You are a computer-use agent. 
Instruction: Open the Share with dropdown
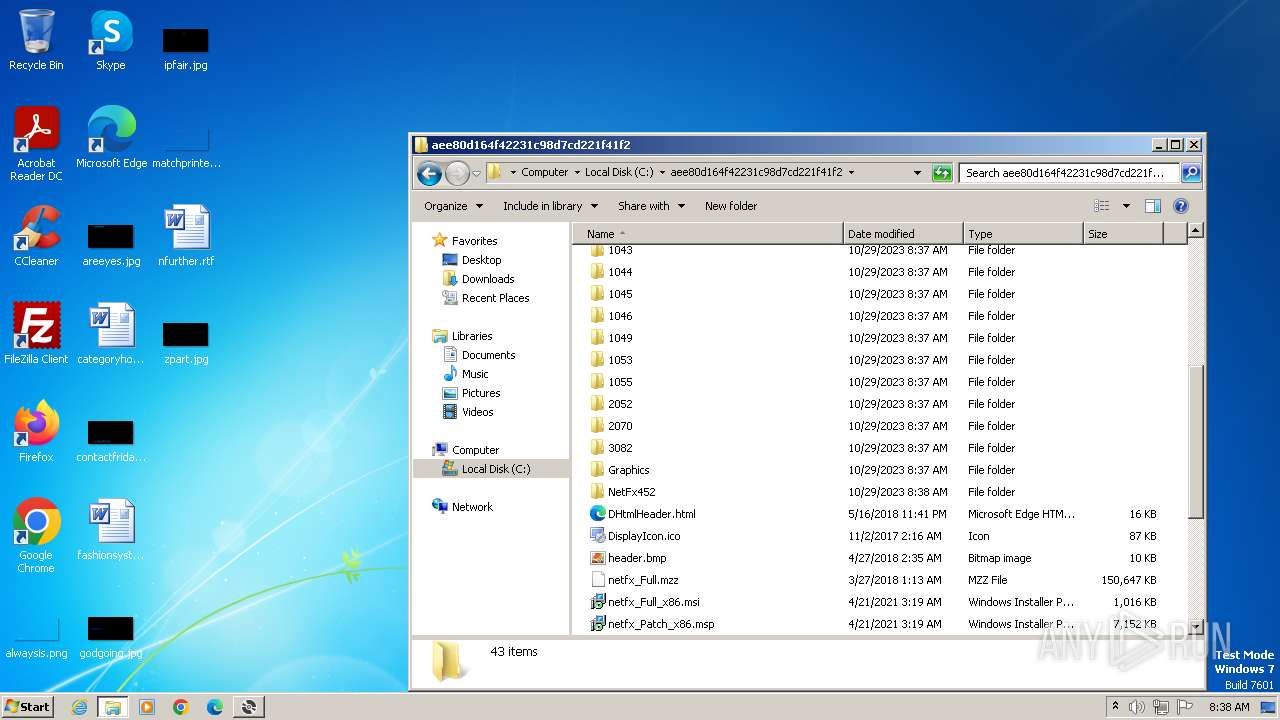[x=651, y=206]
